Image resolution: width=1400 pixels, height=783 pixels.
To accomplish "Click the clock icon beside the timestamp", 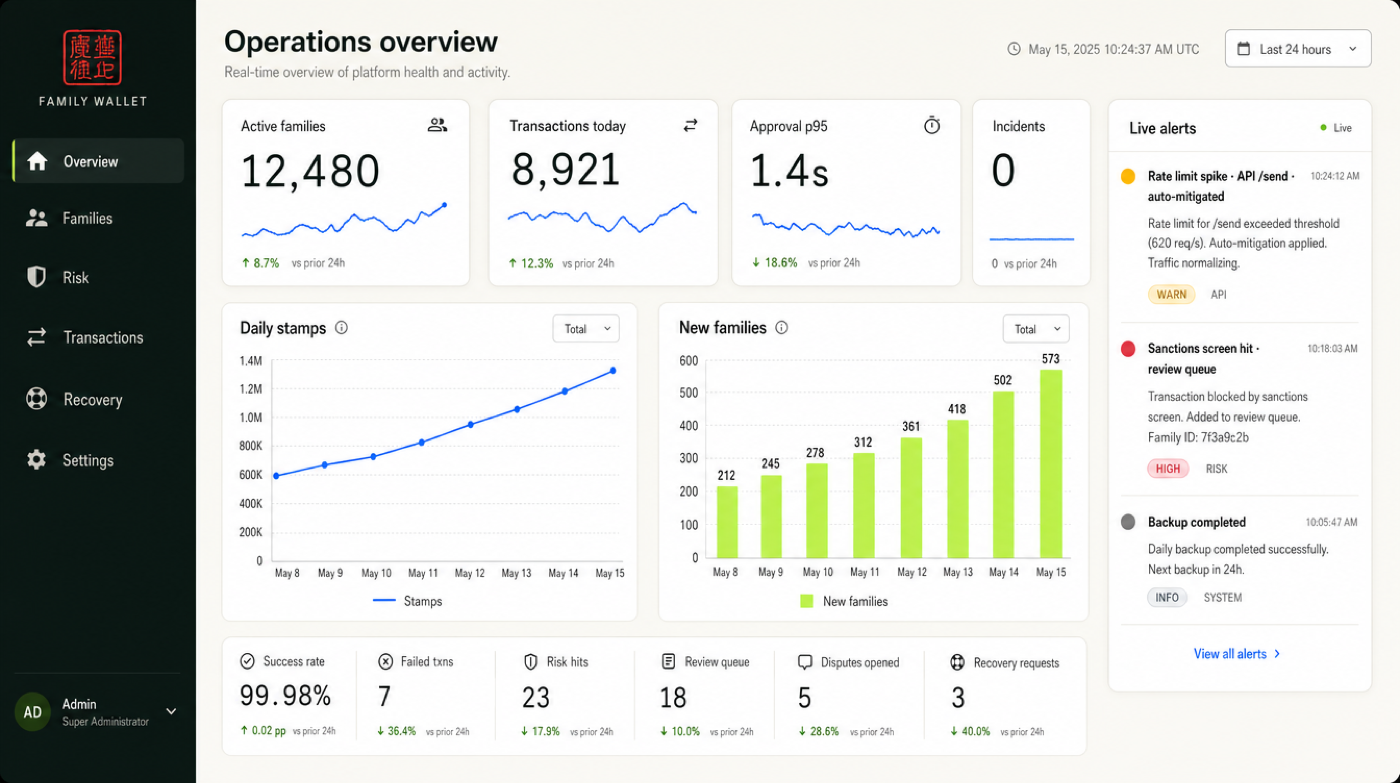I will pos(1014,49).
